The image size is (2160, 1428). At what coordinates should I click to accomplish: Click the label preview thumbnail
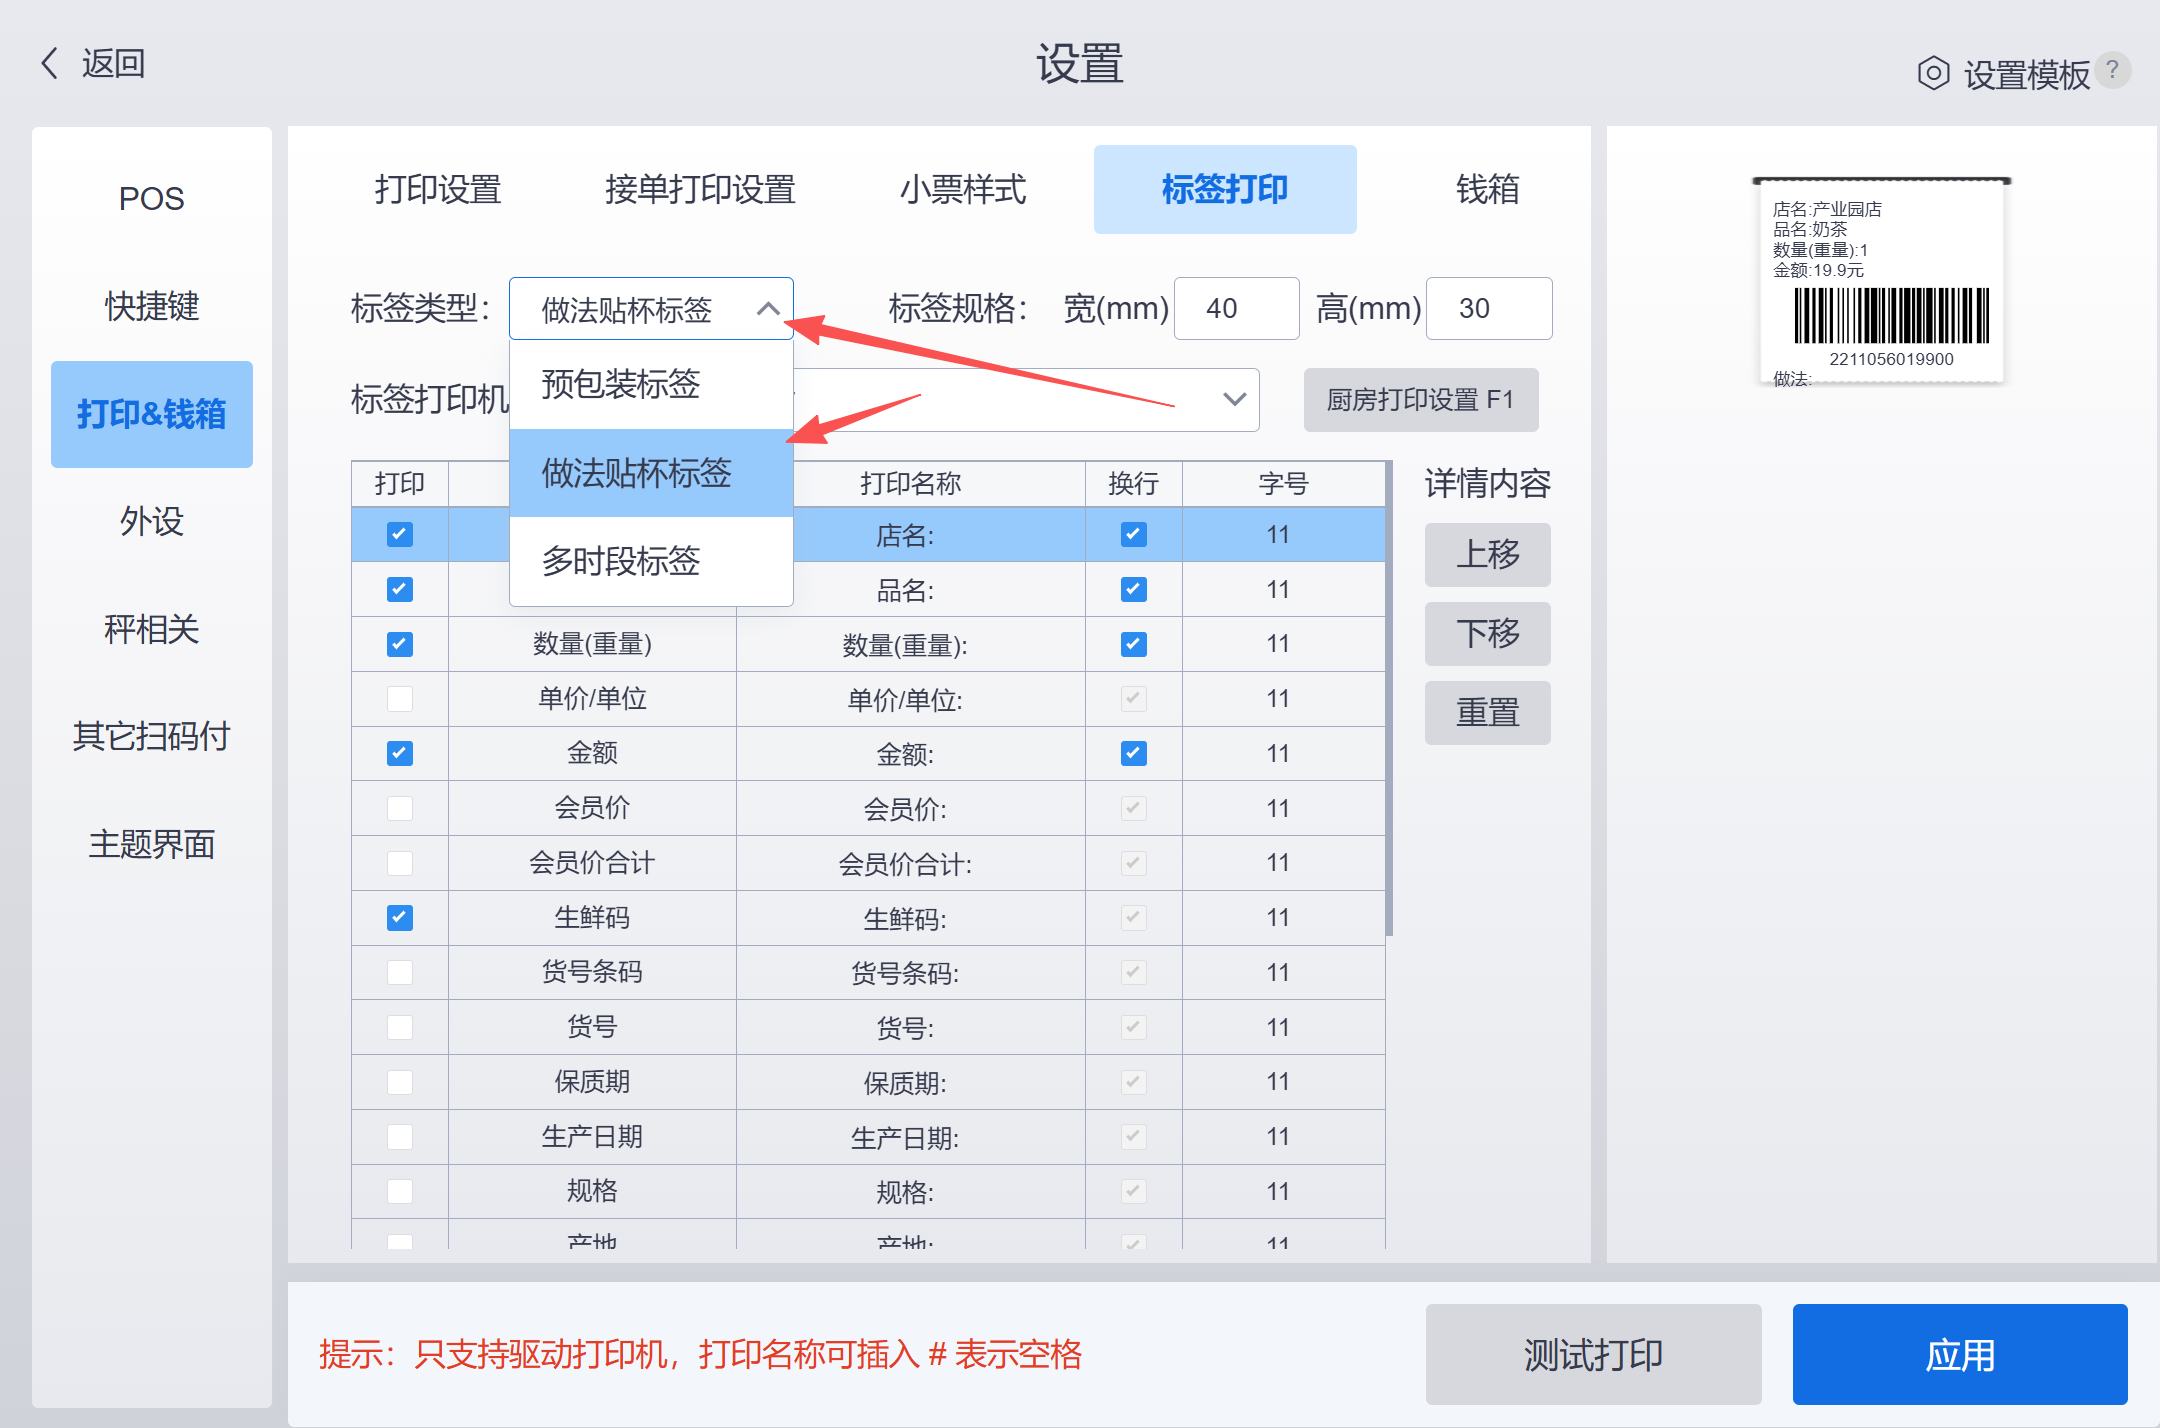pos(1881,282)
